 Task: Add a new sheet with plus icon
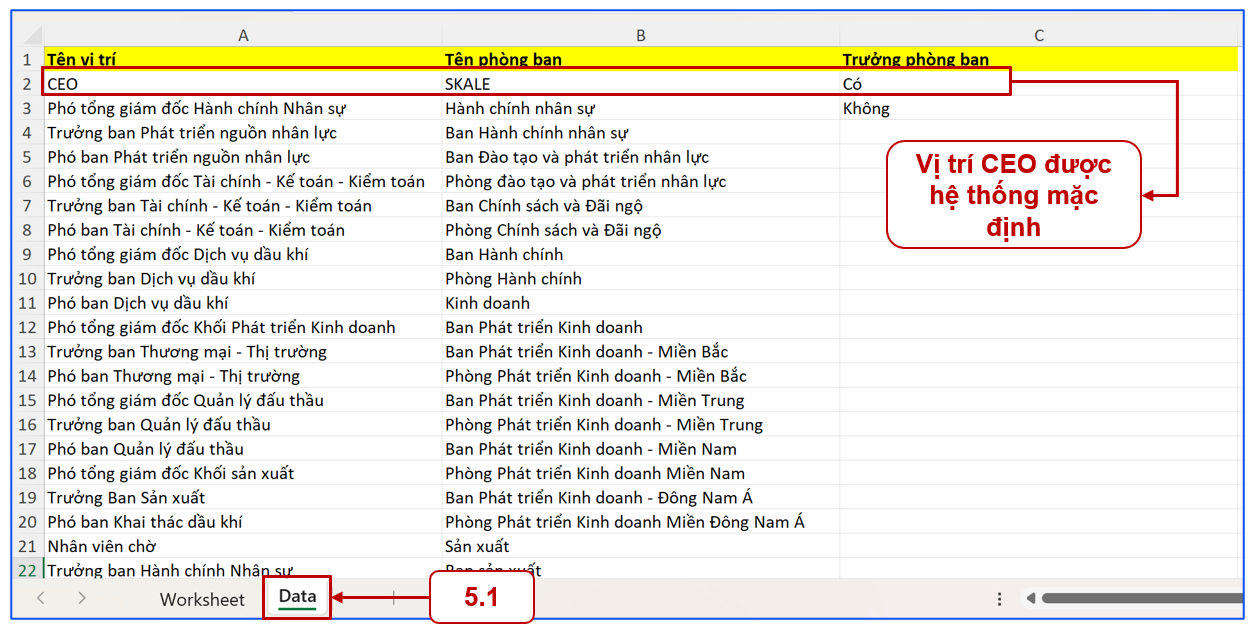pos(393,598)
